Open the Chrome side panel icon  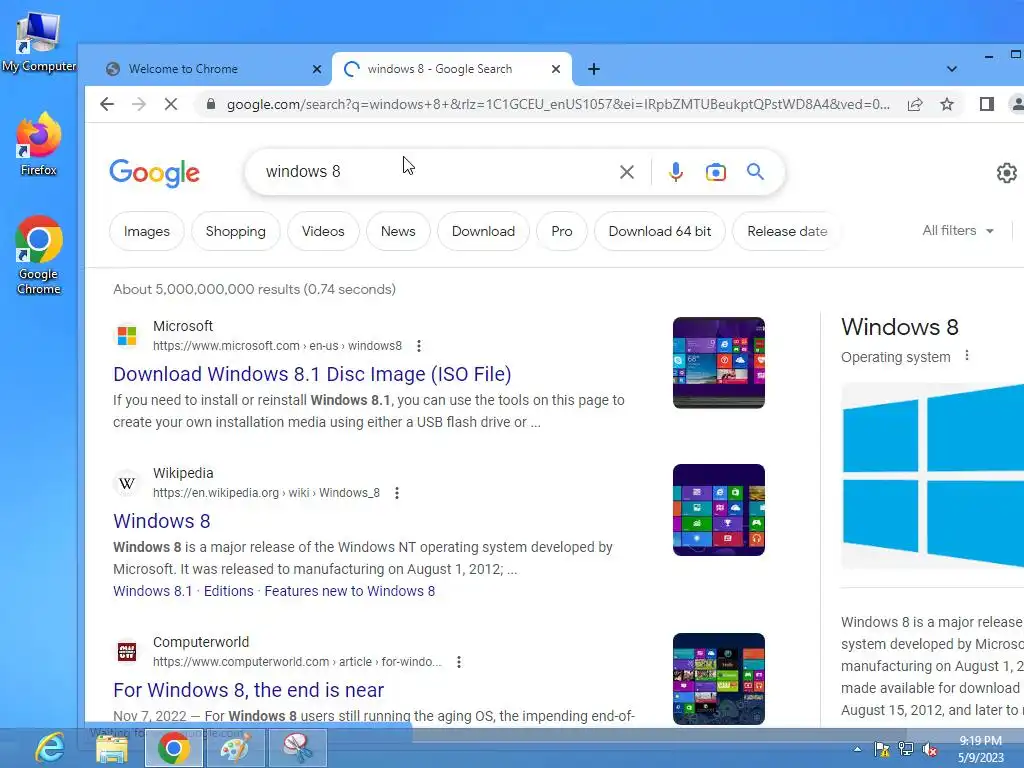point(987,104)
